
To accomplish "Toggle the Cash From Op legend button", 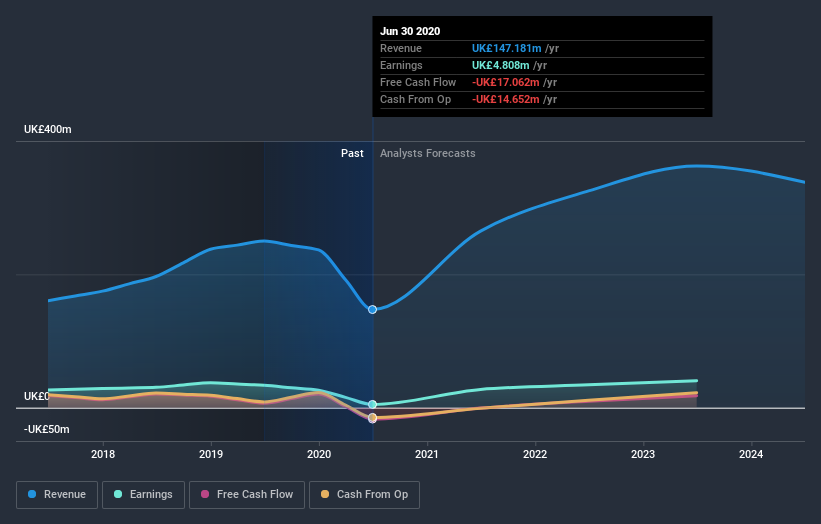I will 364,495.
